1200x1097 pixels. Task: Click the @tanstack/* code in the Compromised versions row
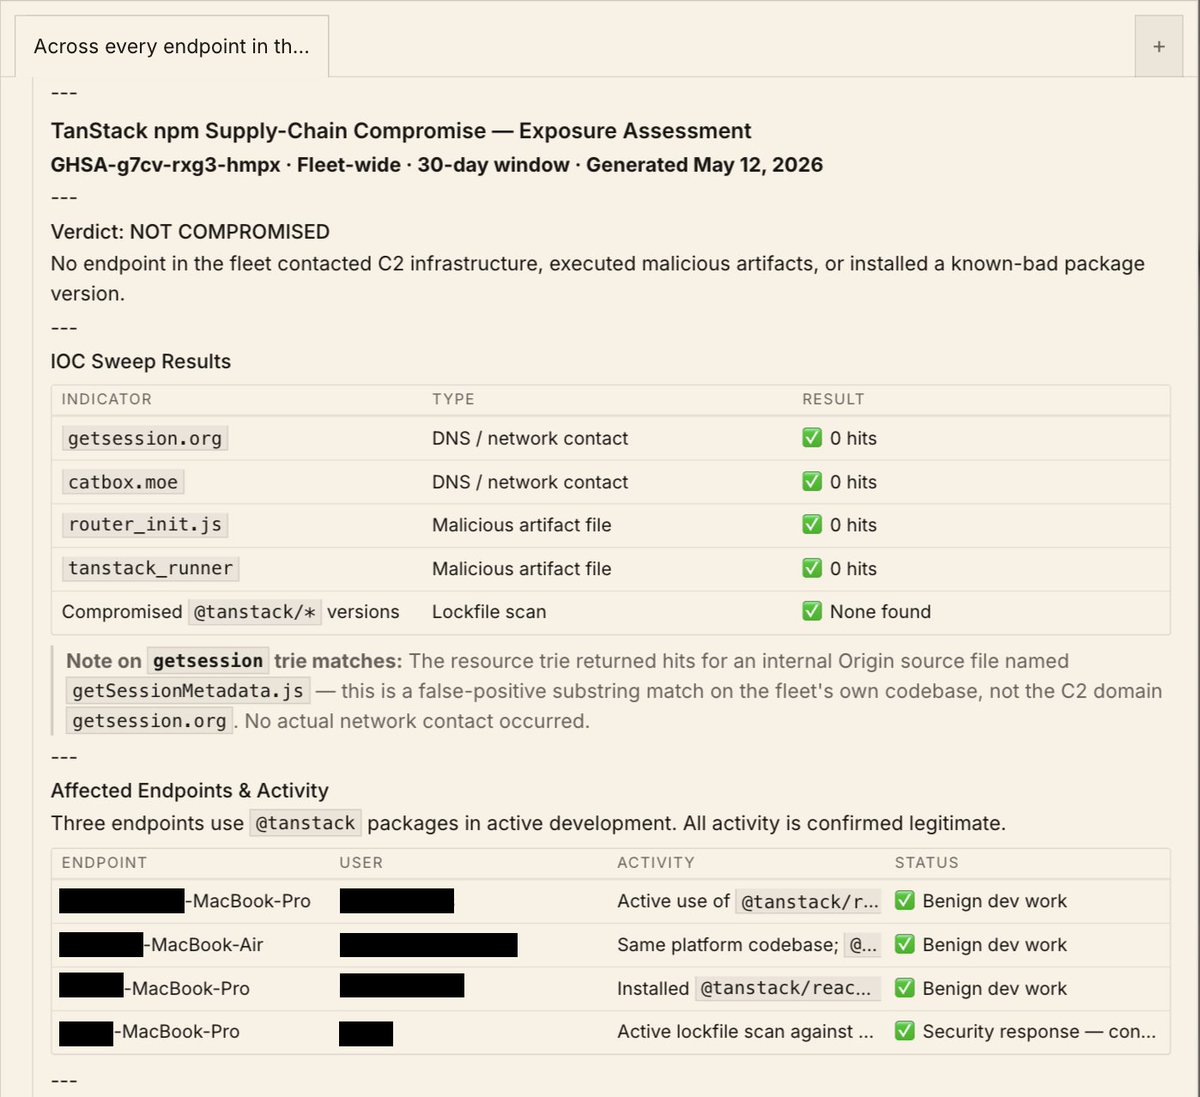coord(255,612)
